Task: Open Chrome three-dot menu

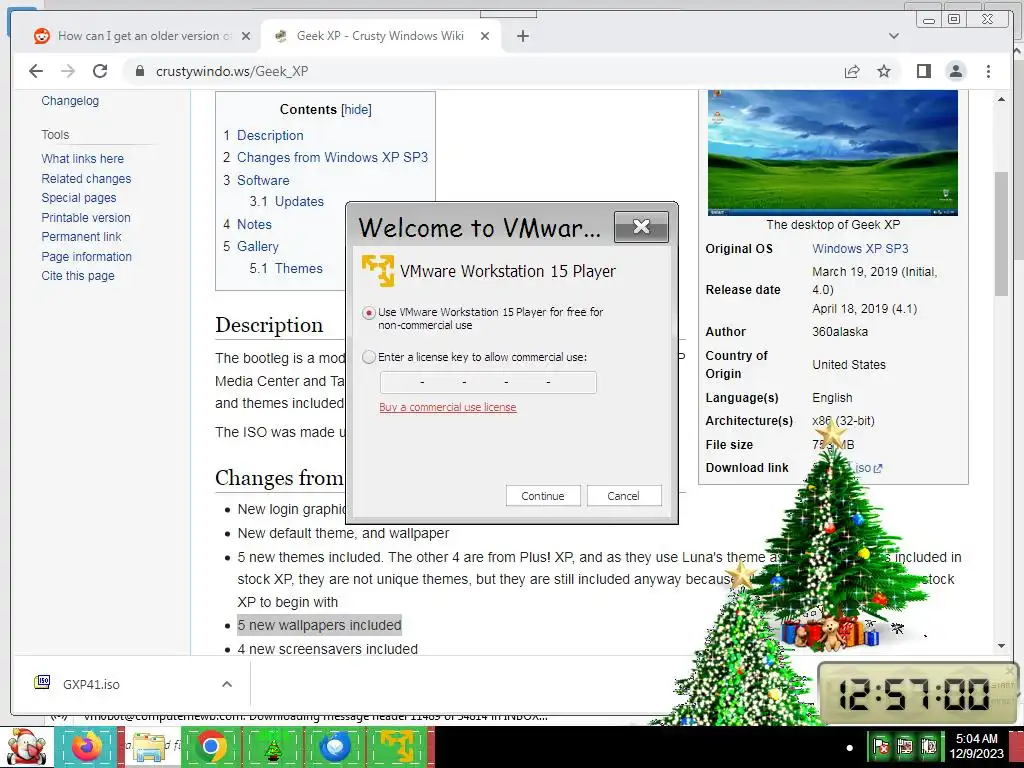Action: coord(988,71)
